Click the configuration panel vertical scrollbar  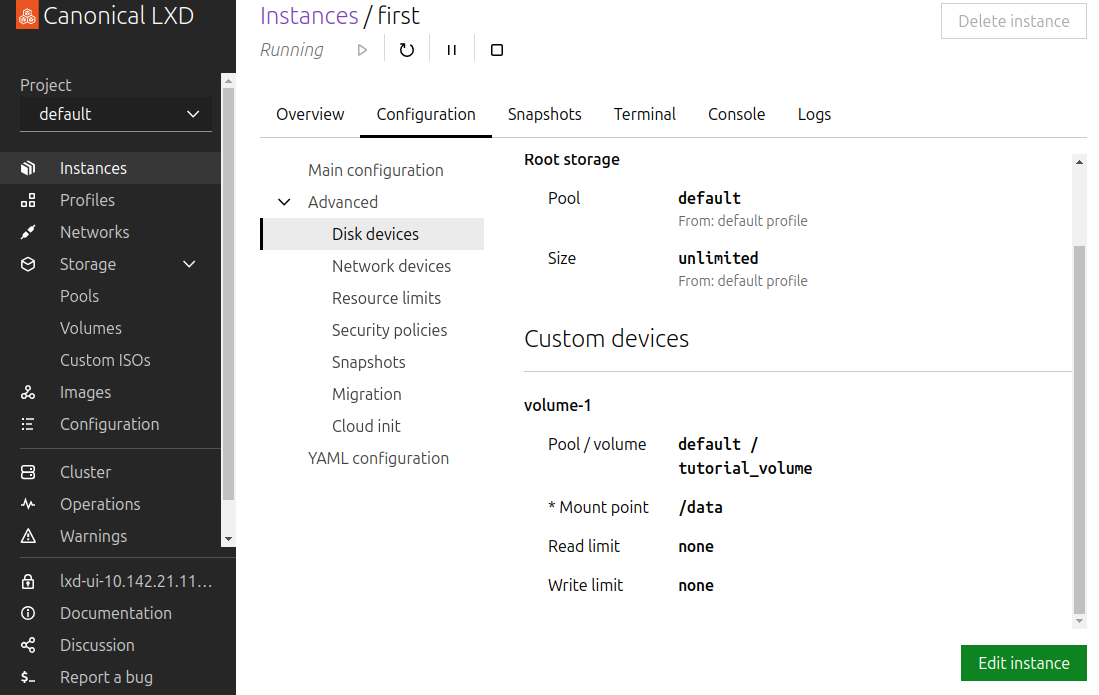tap(1079, 430)
